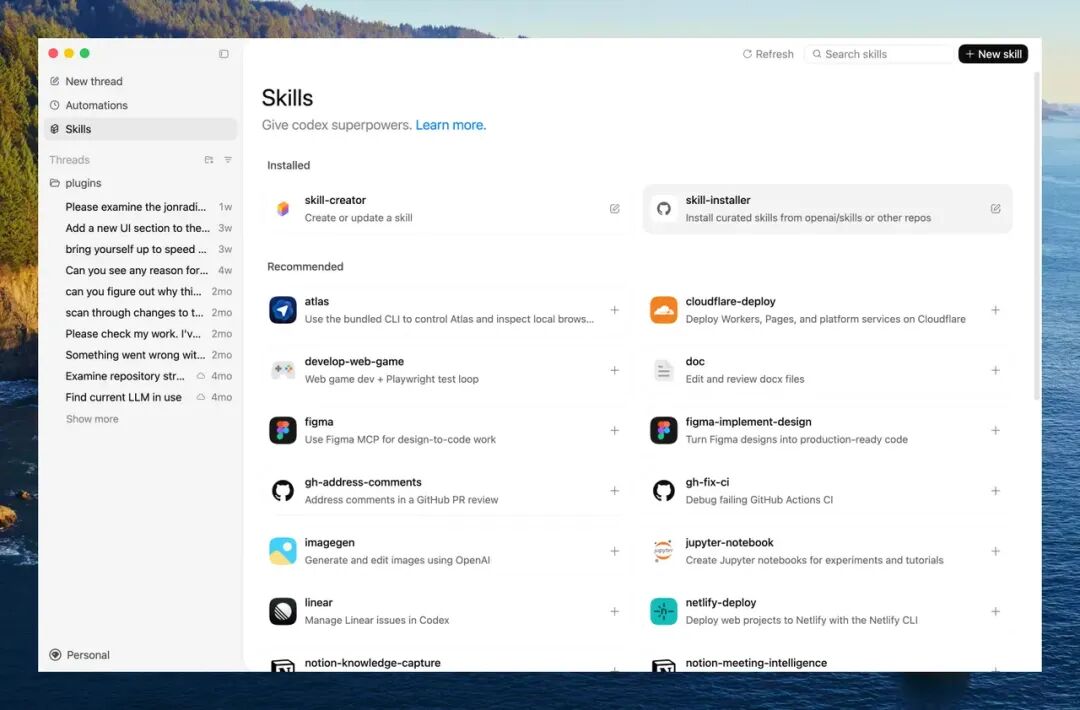
Task: Click the Figma skill icon
Action: click(x=283, y=430)
